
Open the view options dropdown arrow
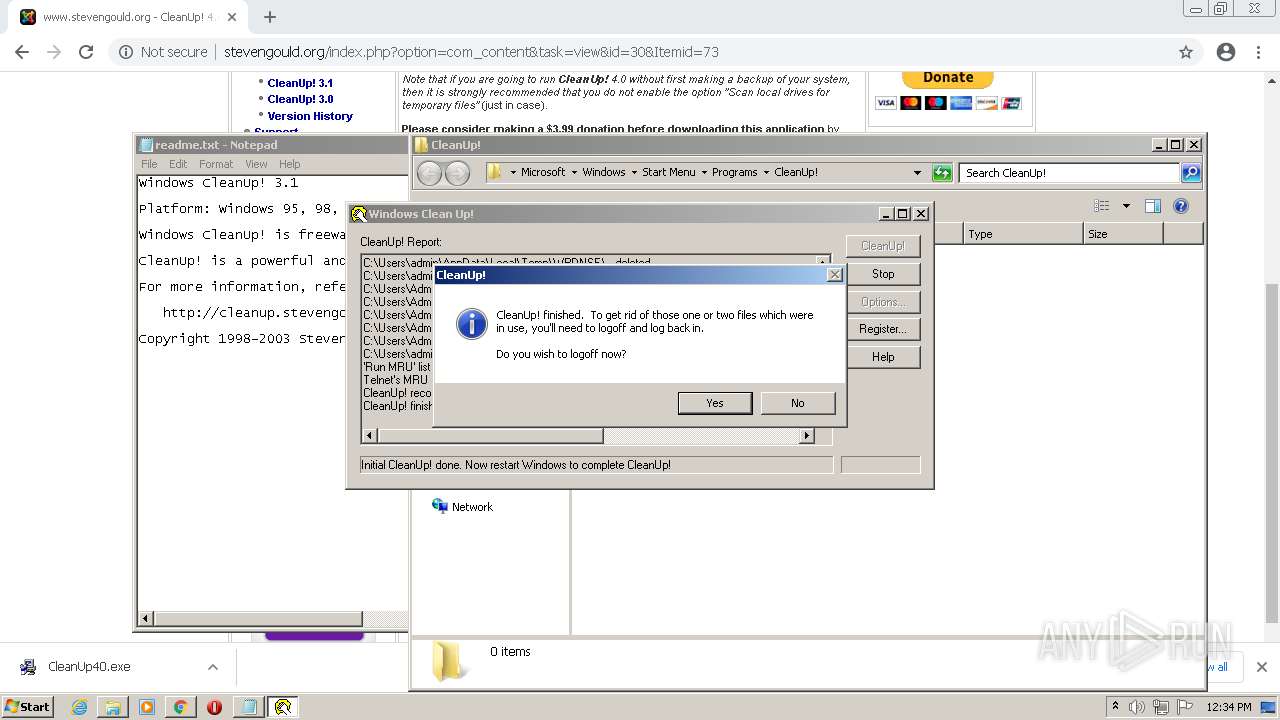[x=1126, y=206]
